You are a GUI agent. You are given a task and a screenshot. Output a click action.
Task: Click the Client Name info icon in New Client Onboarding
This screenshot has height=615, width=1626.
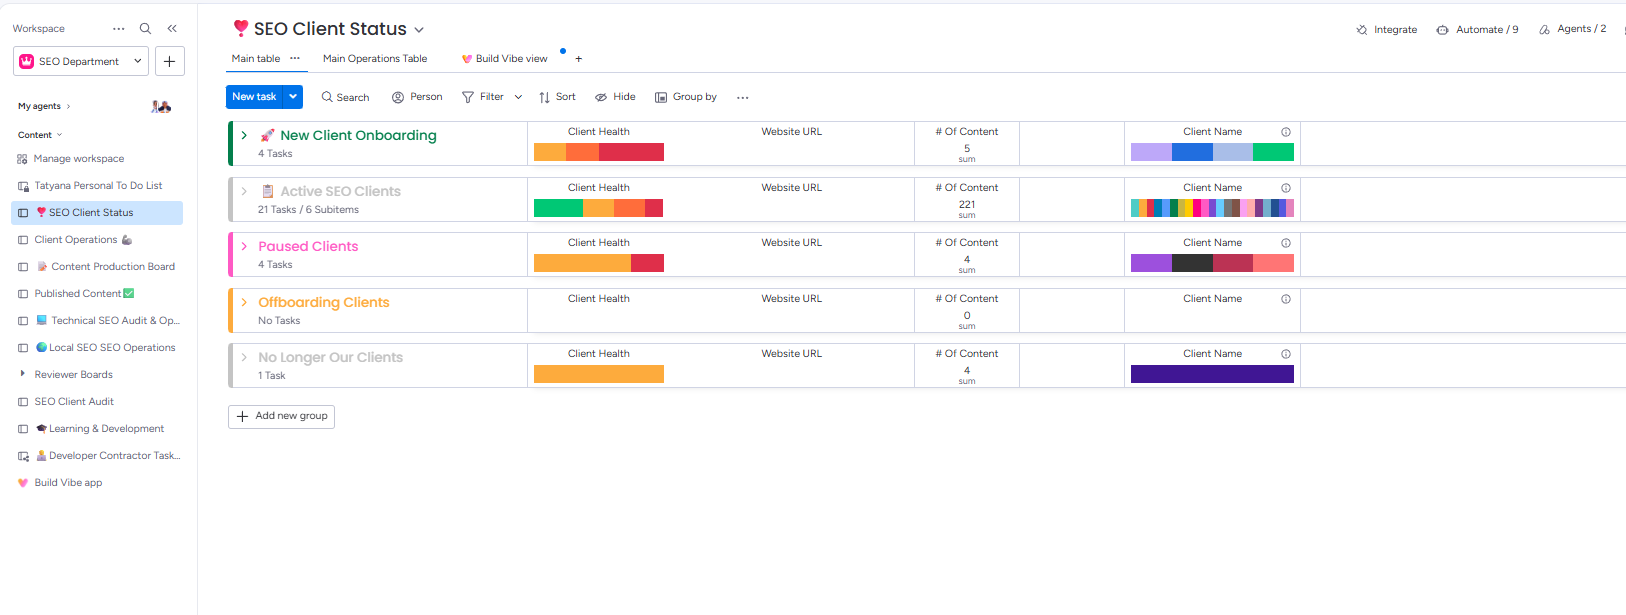pyautogui.click(x=1286, y=132)
